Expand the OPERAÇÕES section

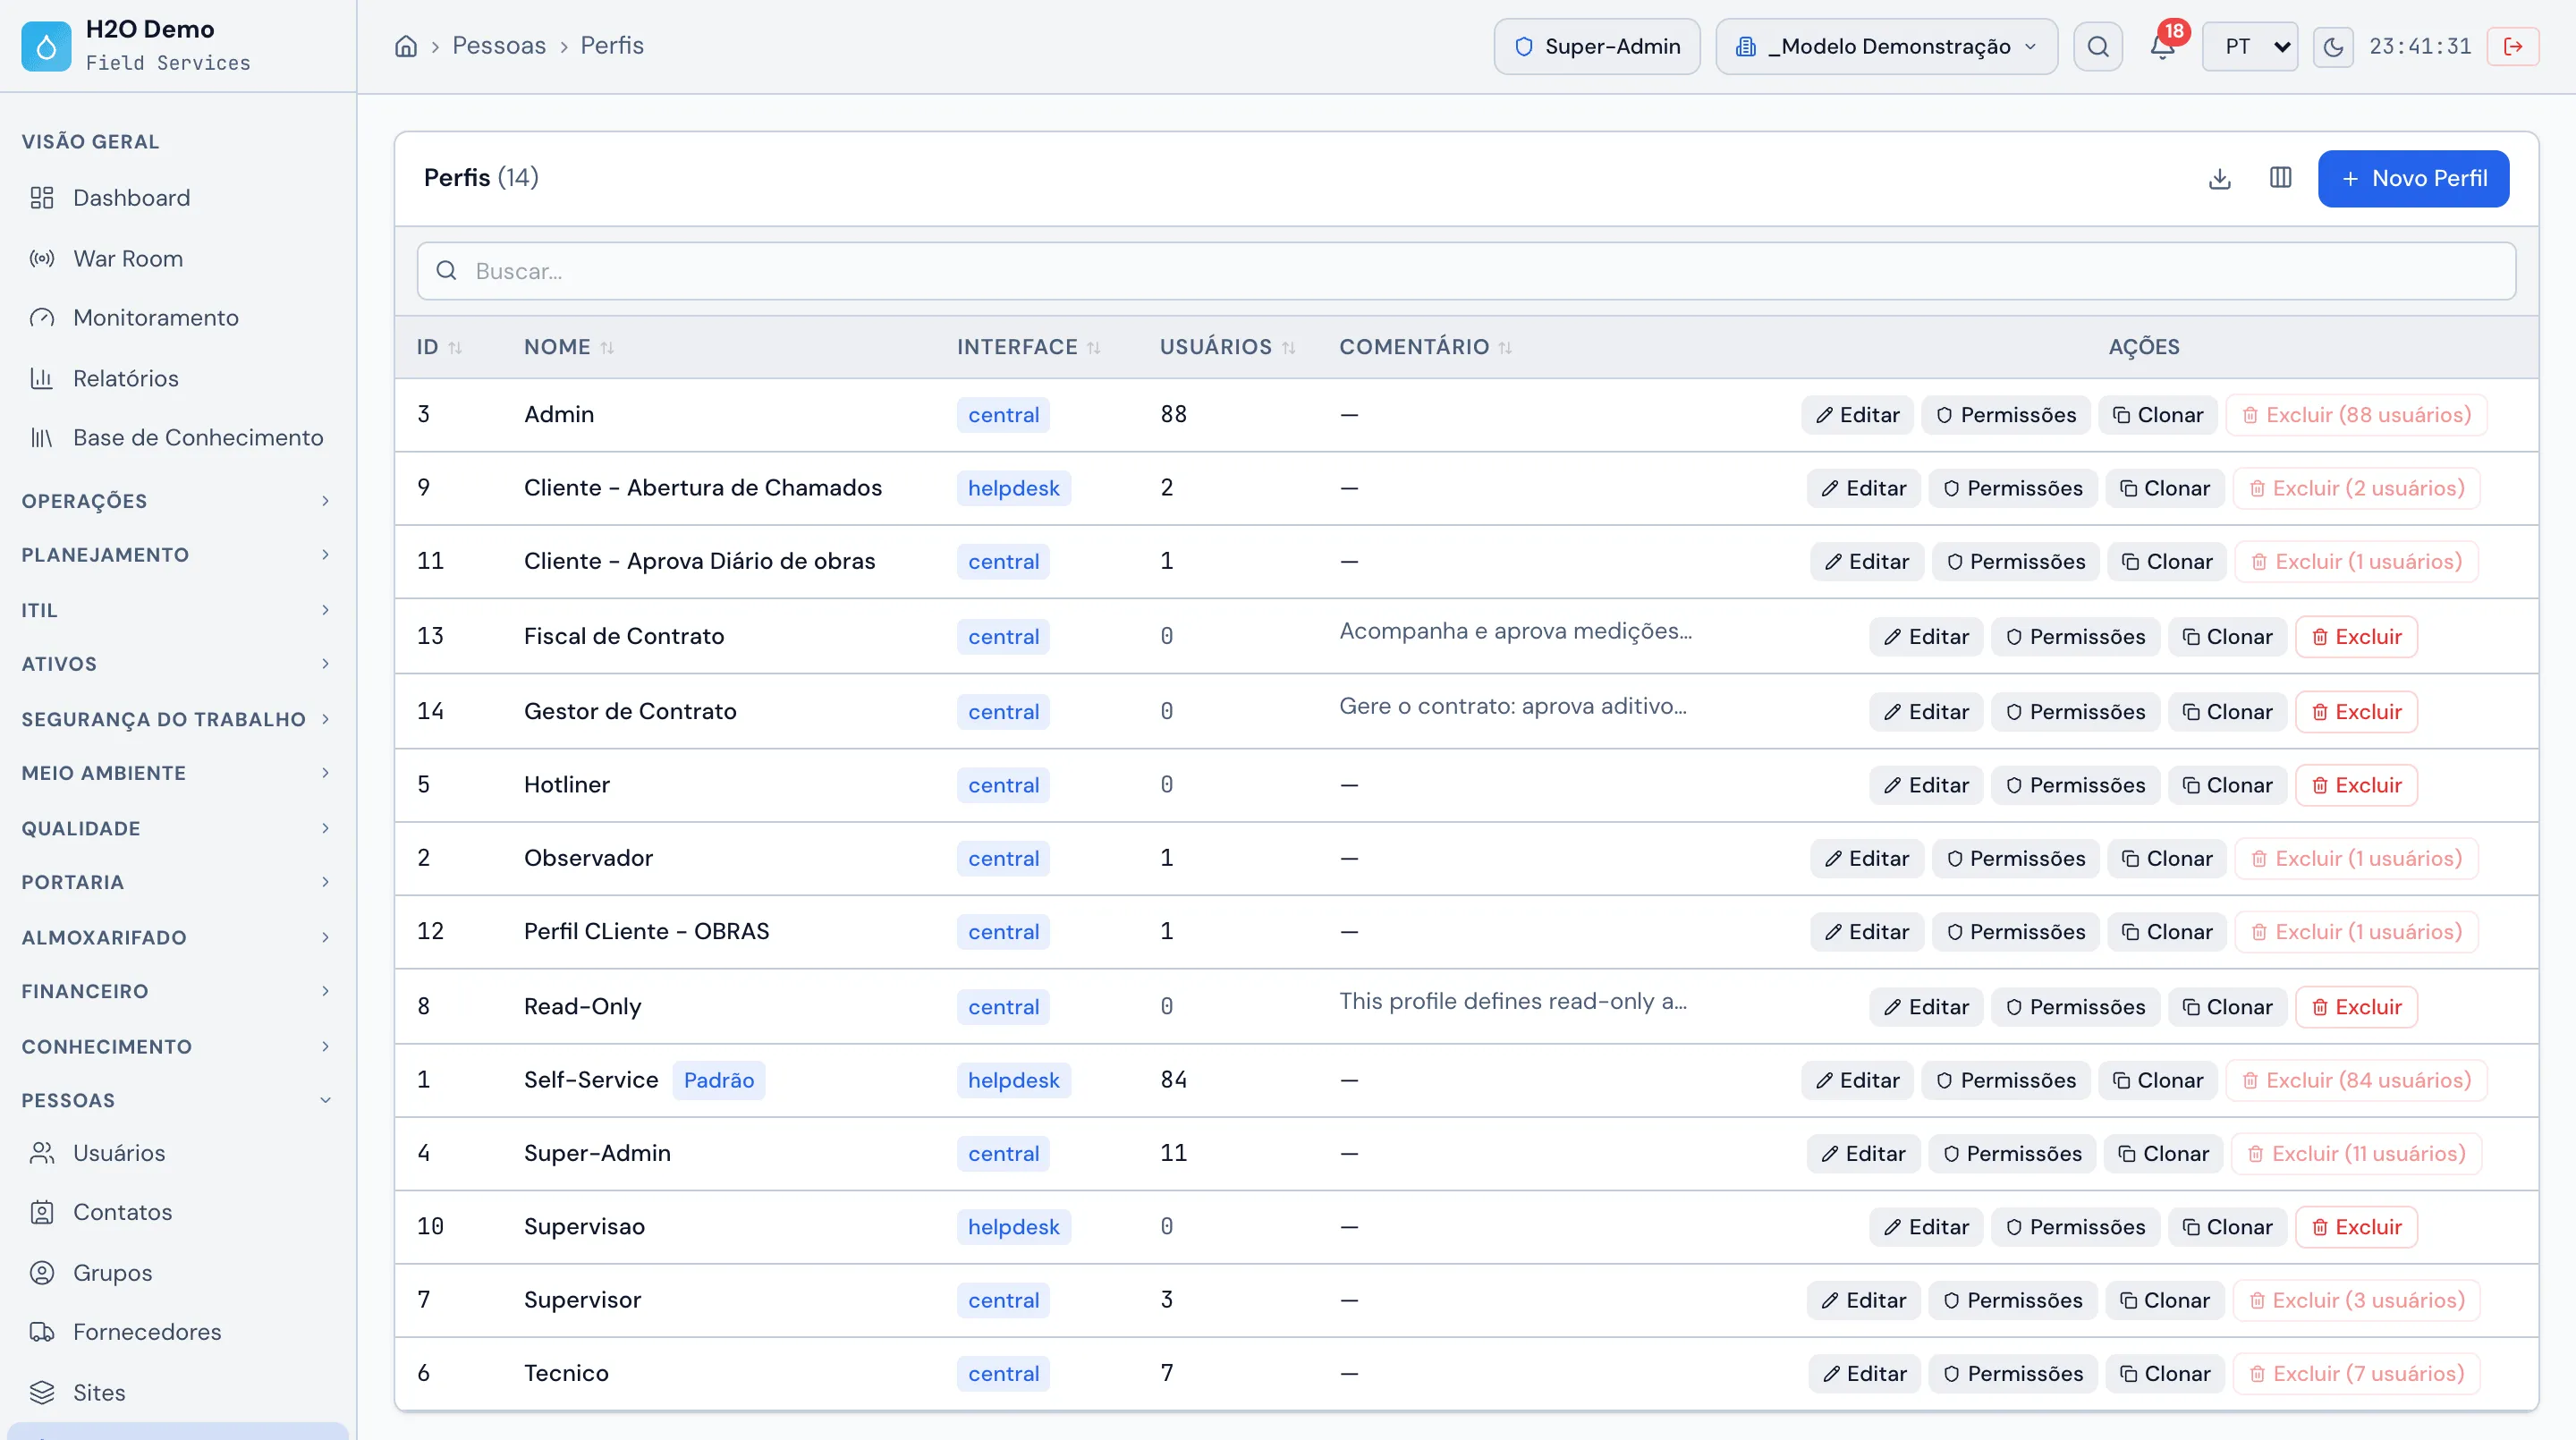[178, 501]
